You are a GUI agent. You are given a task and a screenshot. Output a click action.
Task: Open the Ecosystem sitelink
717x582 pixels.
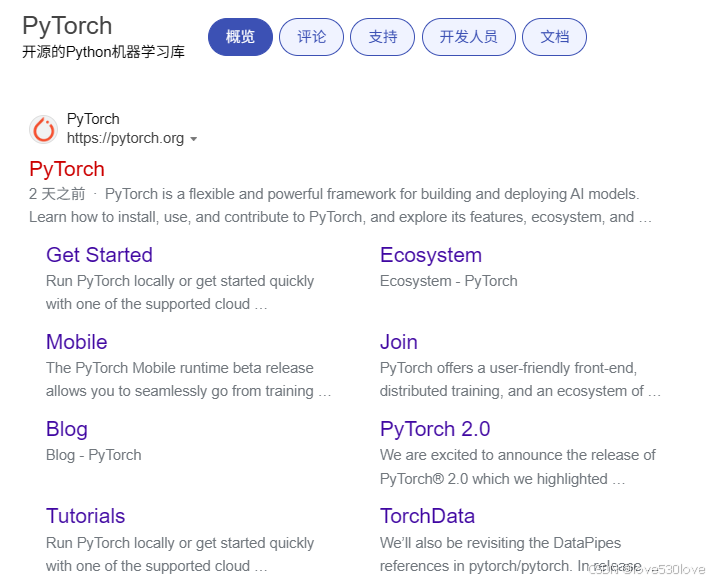click(x=431, y=255)
